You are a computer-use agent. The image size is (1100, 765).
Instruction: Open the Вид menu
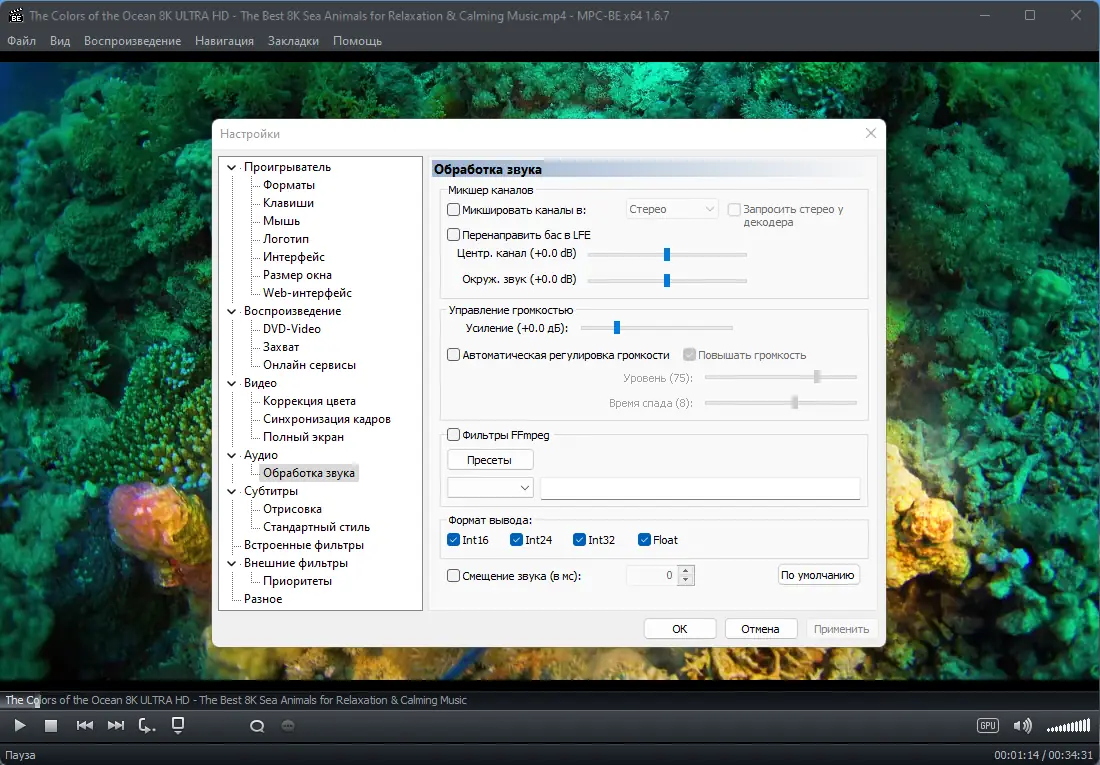click(60, 41)
